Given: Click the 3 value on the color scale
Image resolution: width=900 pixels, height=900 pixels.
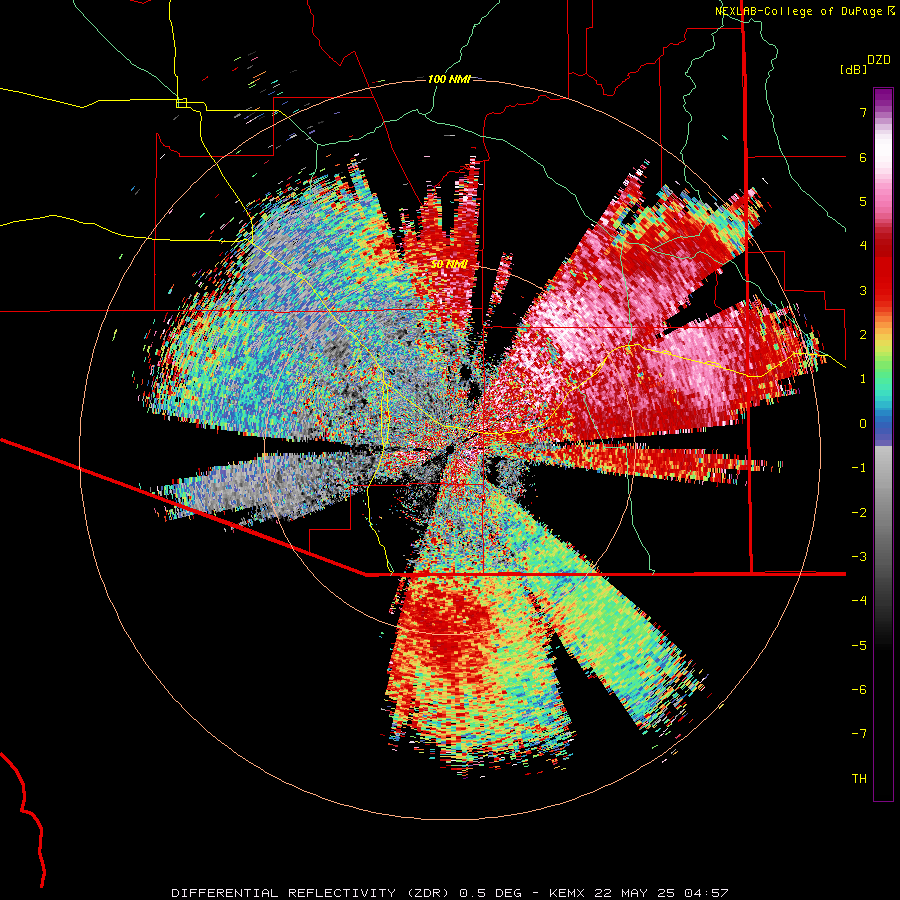Looking at the screenshot, I should [863, 290].
